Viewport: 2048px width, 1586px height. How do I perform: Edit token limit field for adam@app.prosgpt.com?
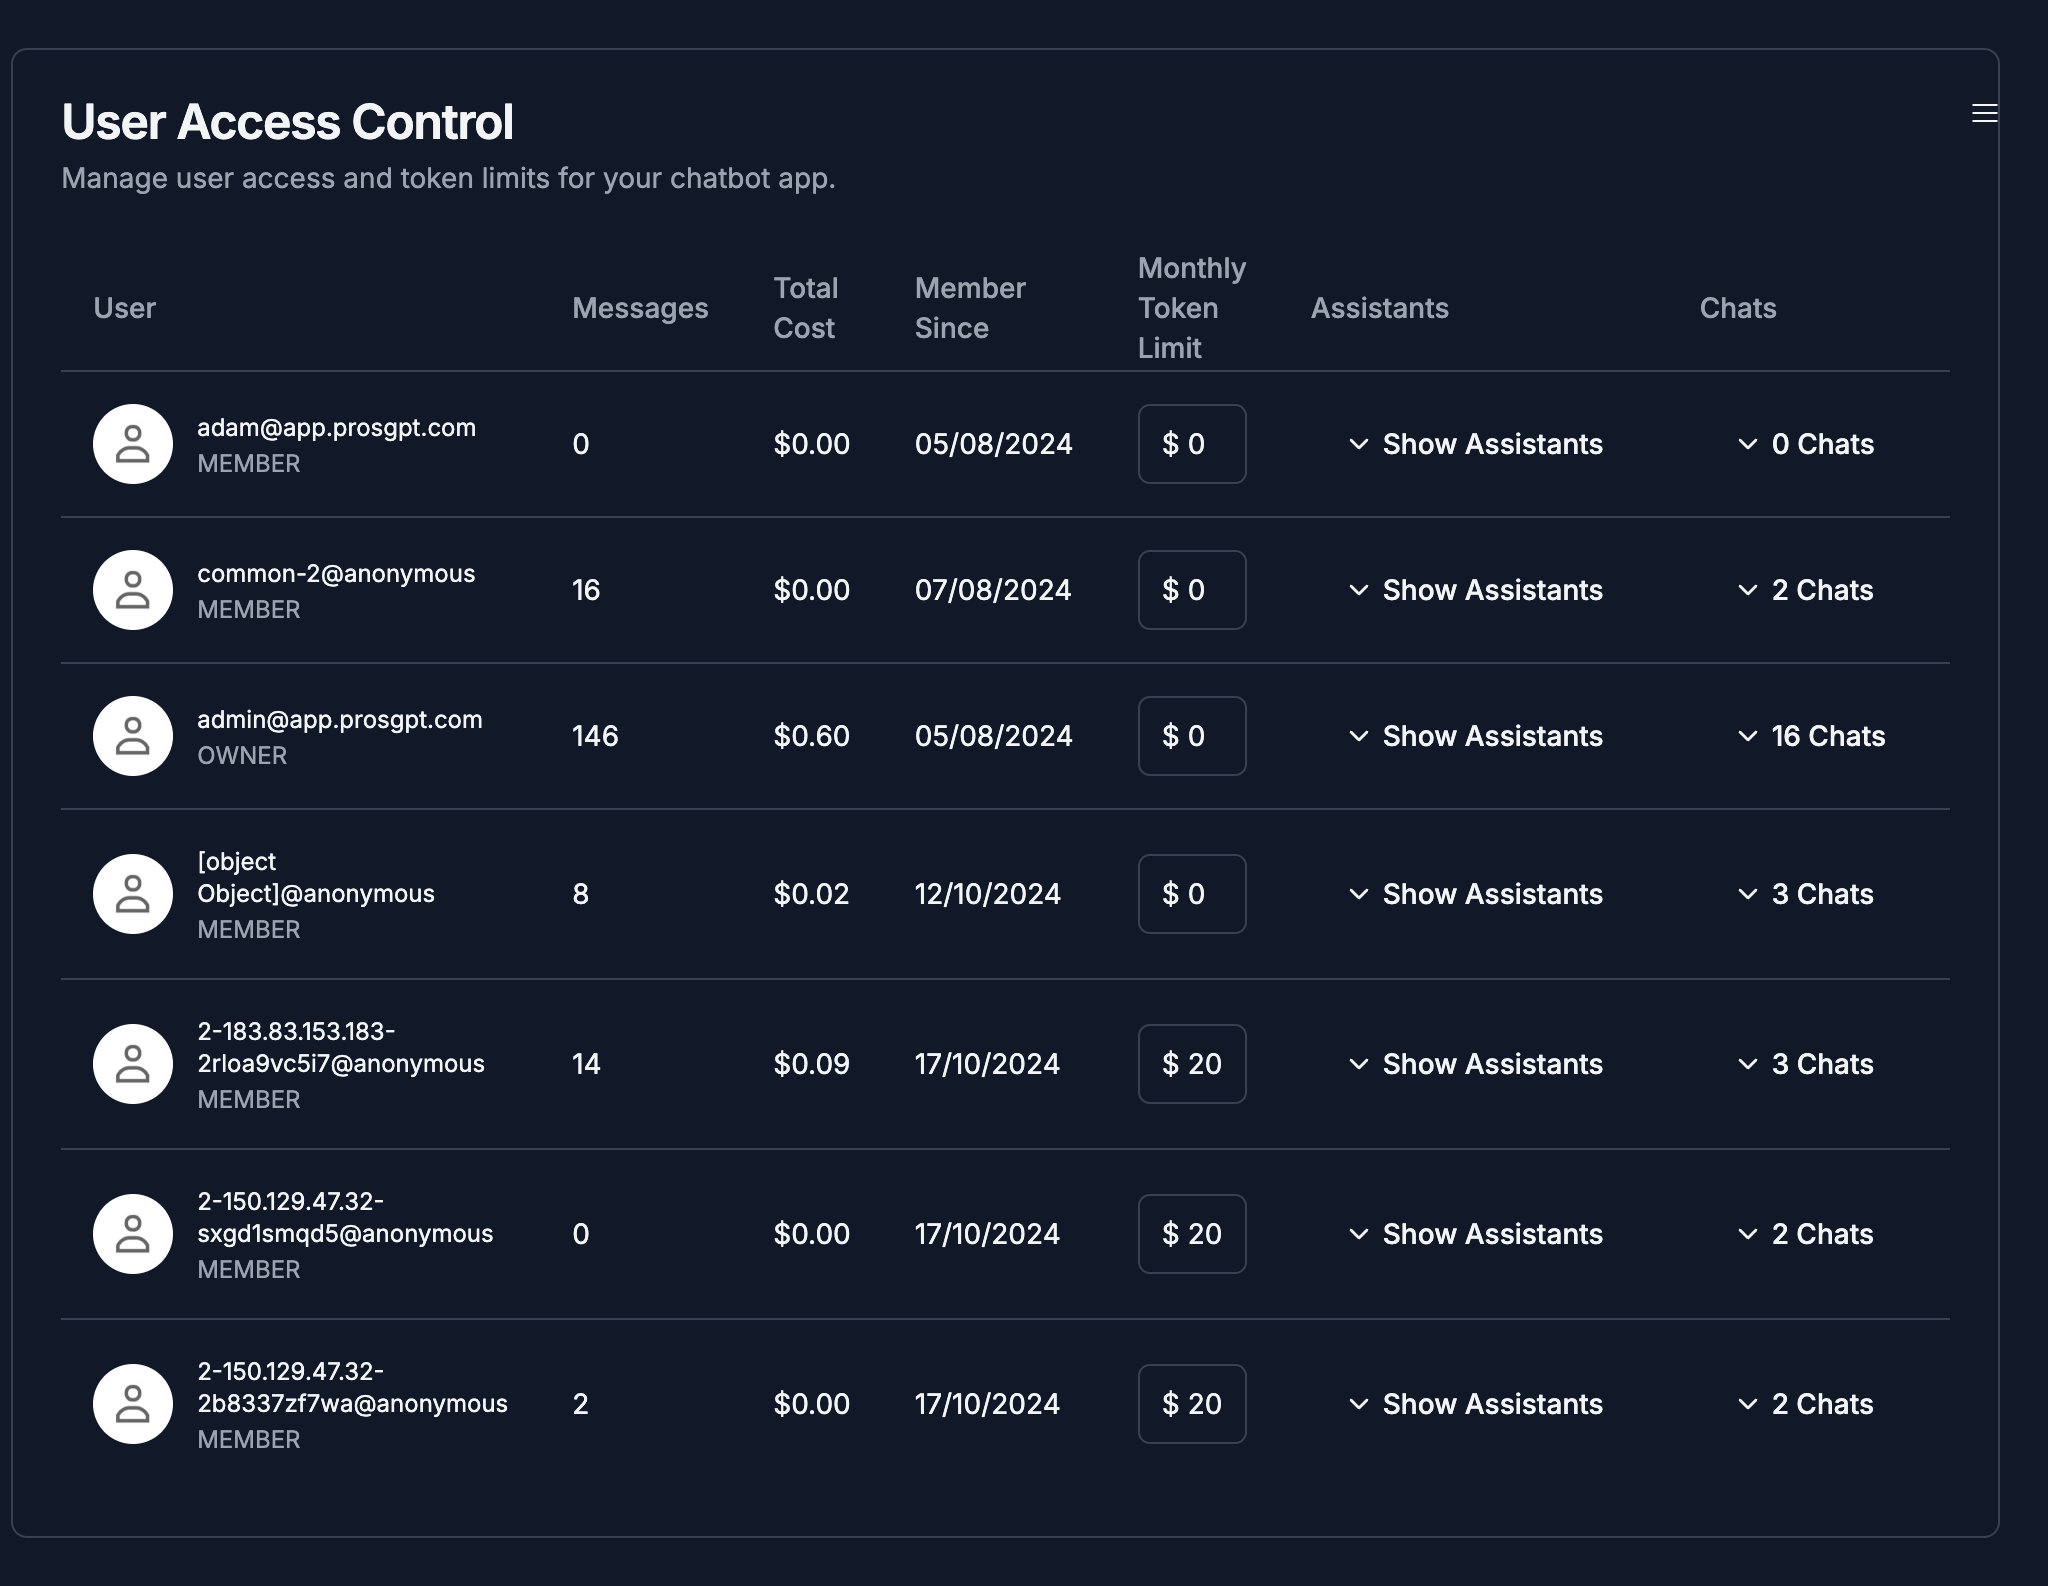(x=1192, y=444)
